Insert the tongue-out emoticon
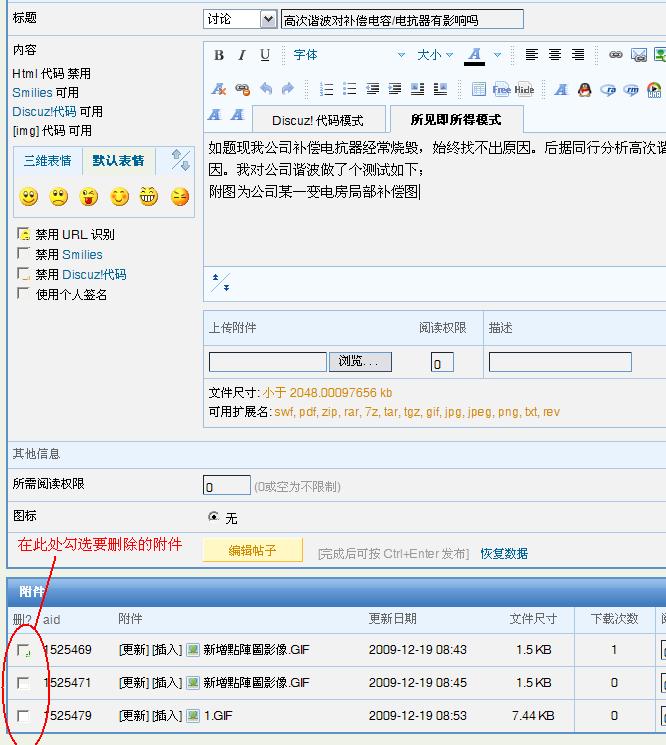Image resolution: width=666 pixels, height=745 pixels. (x=89, y=196)
